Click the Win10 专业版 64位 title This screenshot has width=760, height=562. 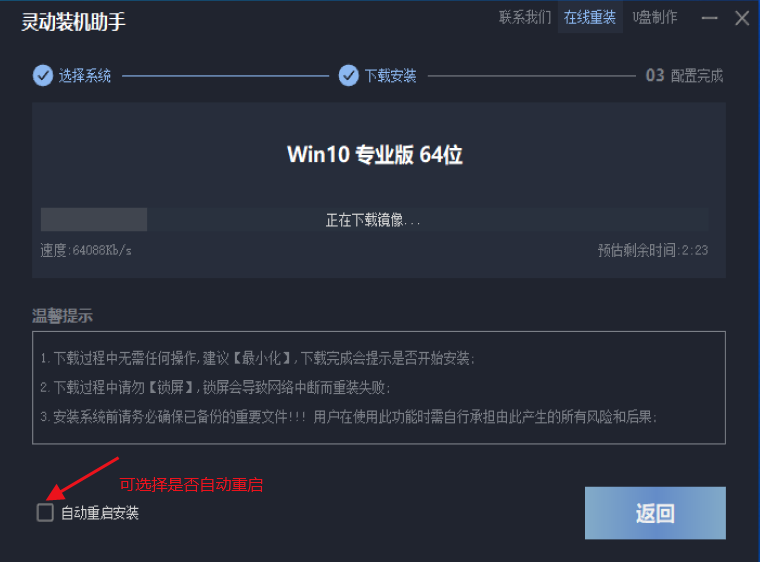(375, 155)
